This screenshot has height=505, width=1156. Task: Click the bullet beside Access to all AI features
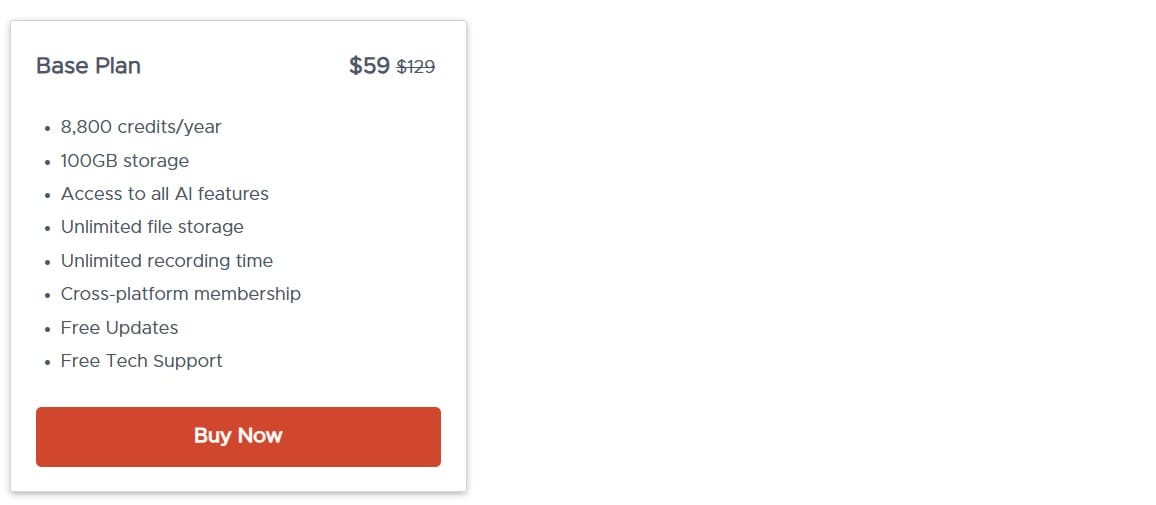coord(47,195)
